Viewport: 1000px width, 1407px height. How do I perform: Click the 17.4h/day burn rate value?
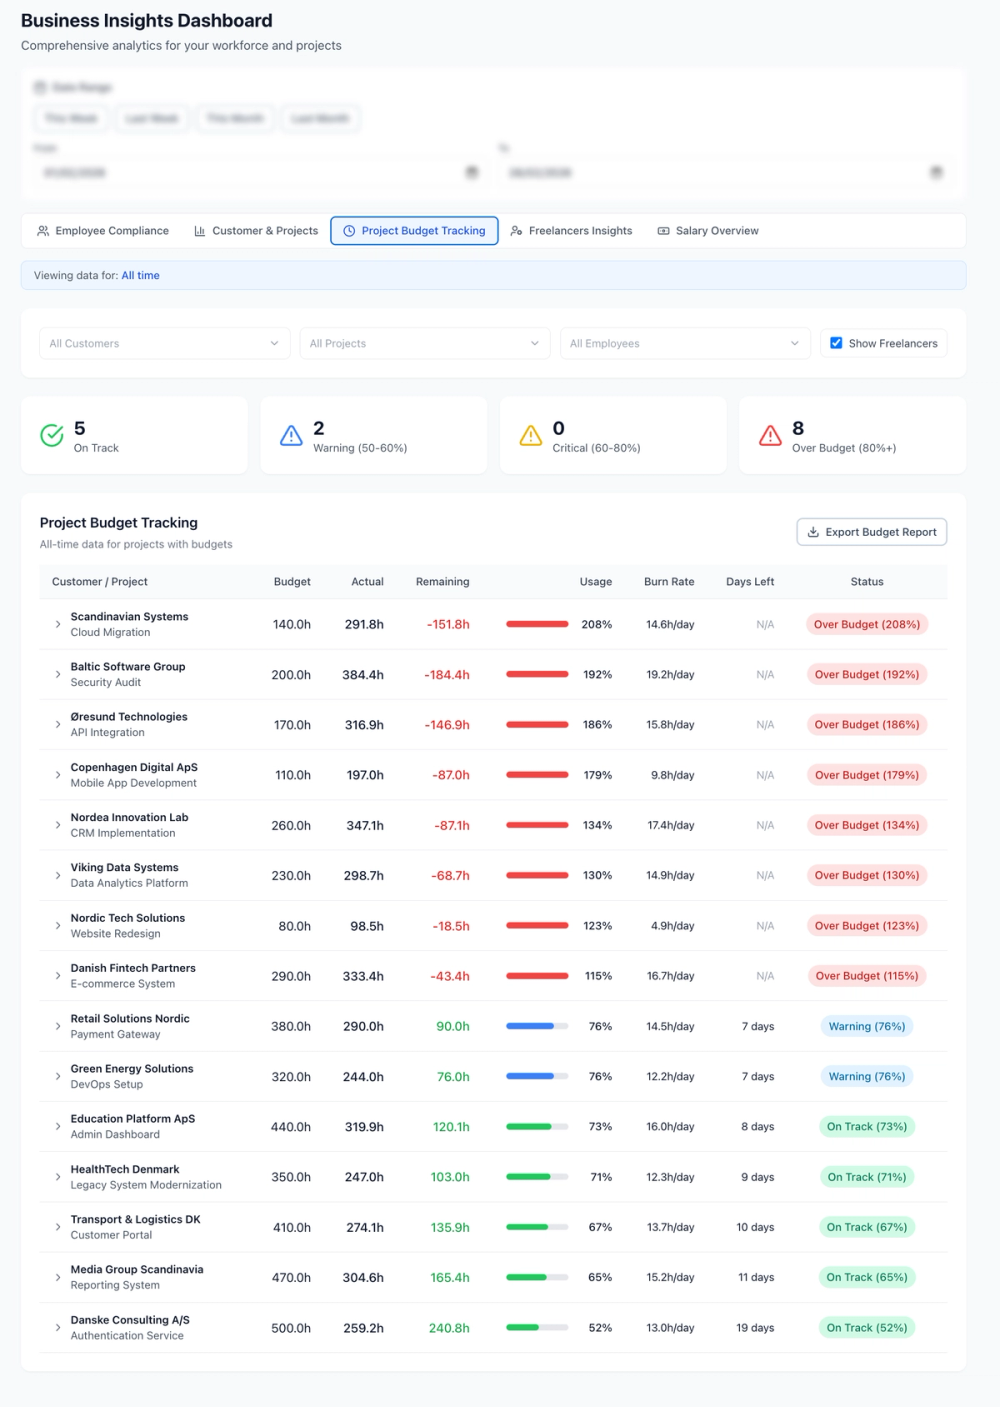671,825
